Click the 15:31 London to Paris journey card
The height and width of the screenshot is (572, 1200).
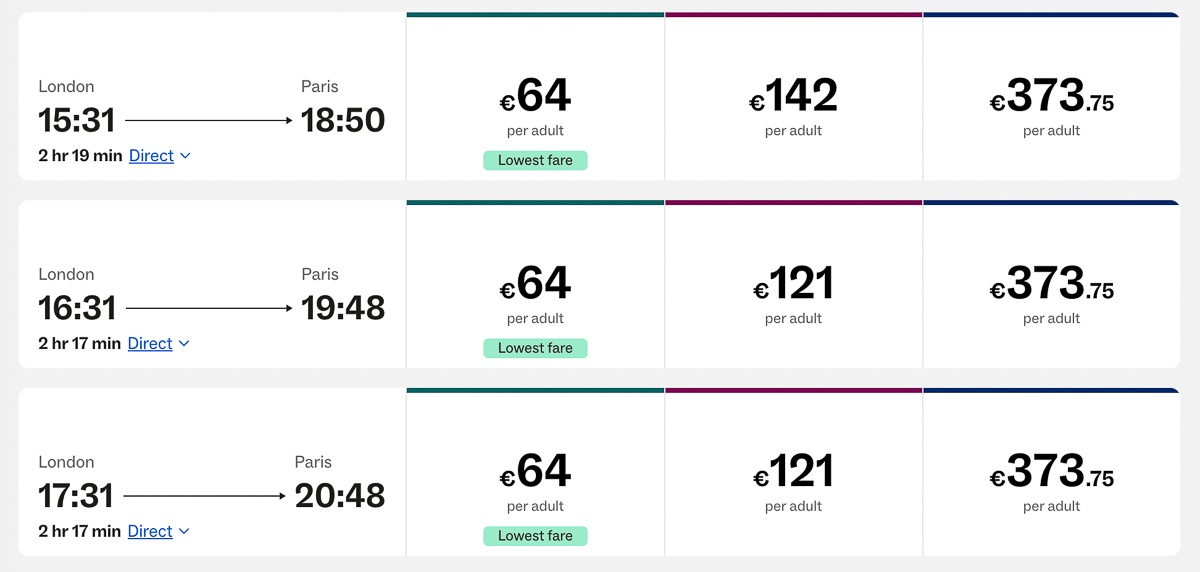click(x=212, y=97)
